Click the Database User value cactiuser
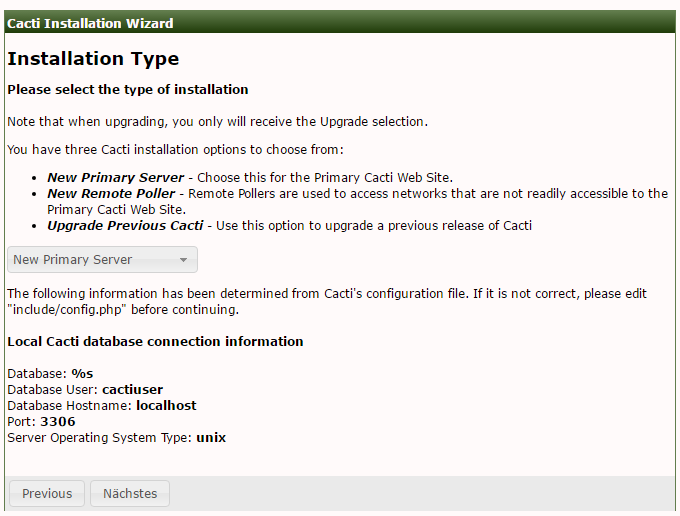680x516 pixels. pyautogui.click(x=133, y=389)
